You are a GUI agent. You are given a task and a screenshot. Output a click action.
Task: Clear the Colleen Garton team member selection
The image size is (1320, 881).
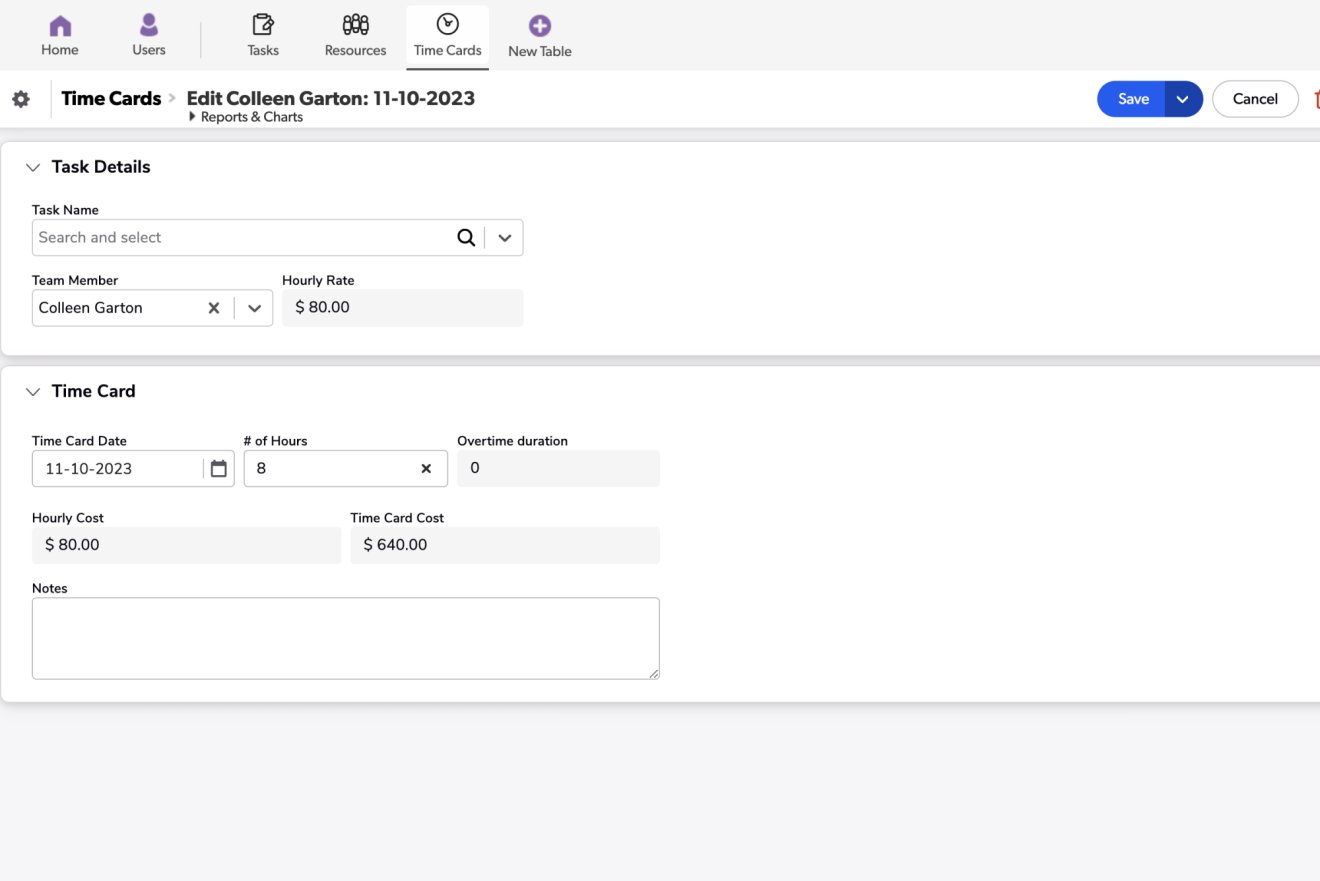point(213,308)
